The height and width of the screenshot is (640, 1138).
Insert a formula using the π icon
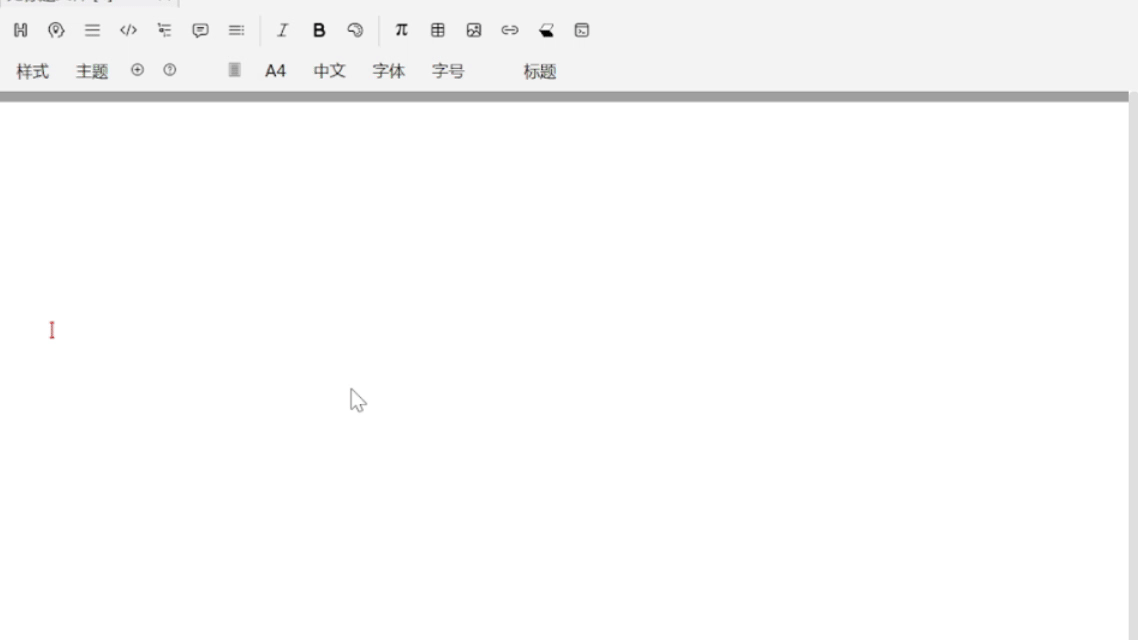coord(401,30)
